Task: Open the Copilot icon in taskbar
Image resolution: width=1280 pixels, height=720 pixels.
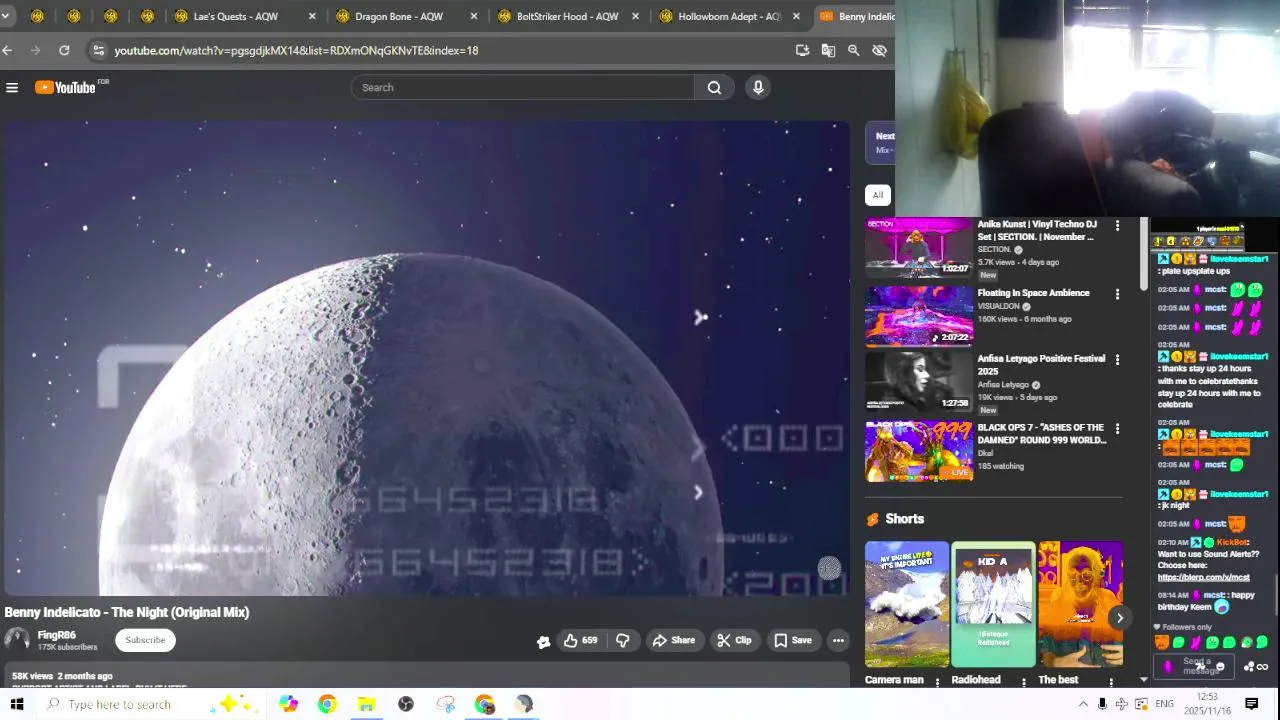Action: [288, 704]
